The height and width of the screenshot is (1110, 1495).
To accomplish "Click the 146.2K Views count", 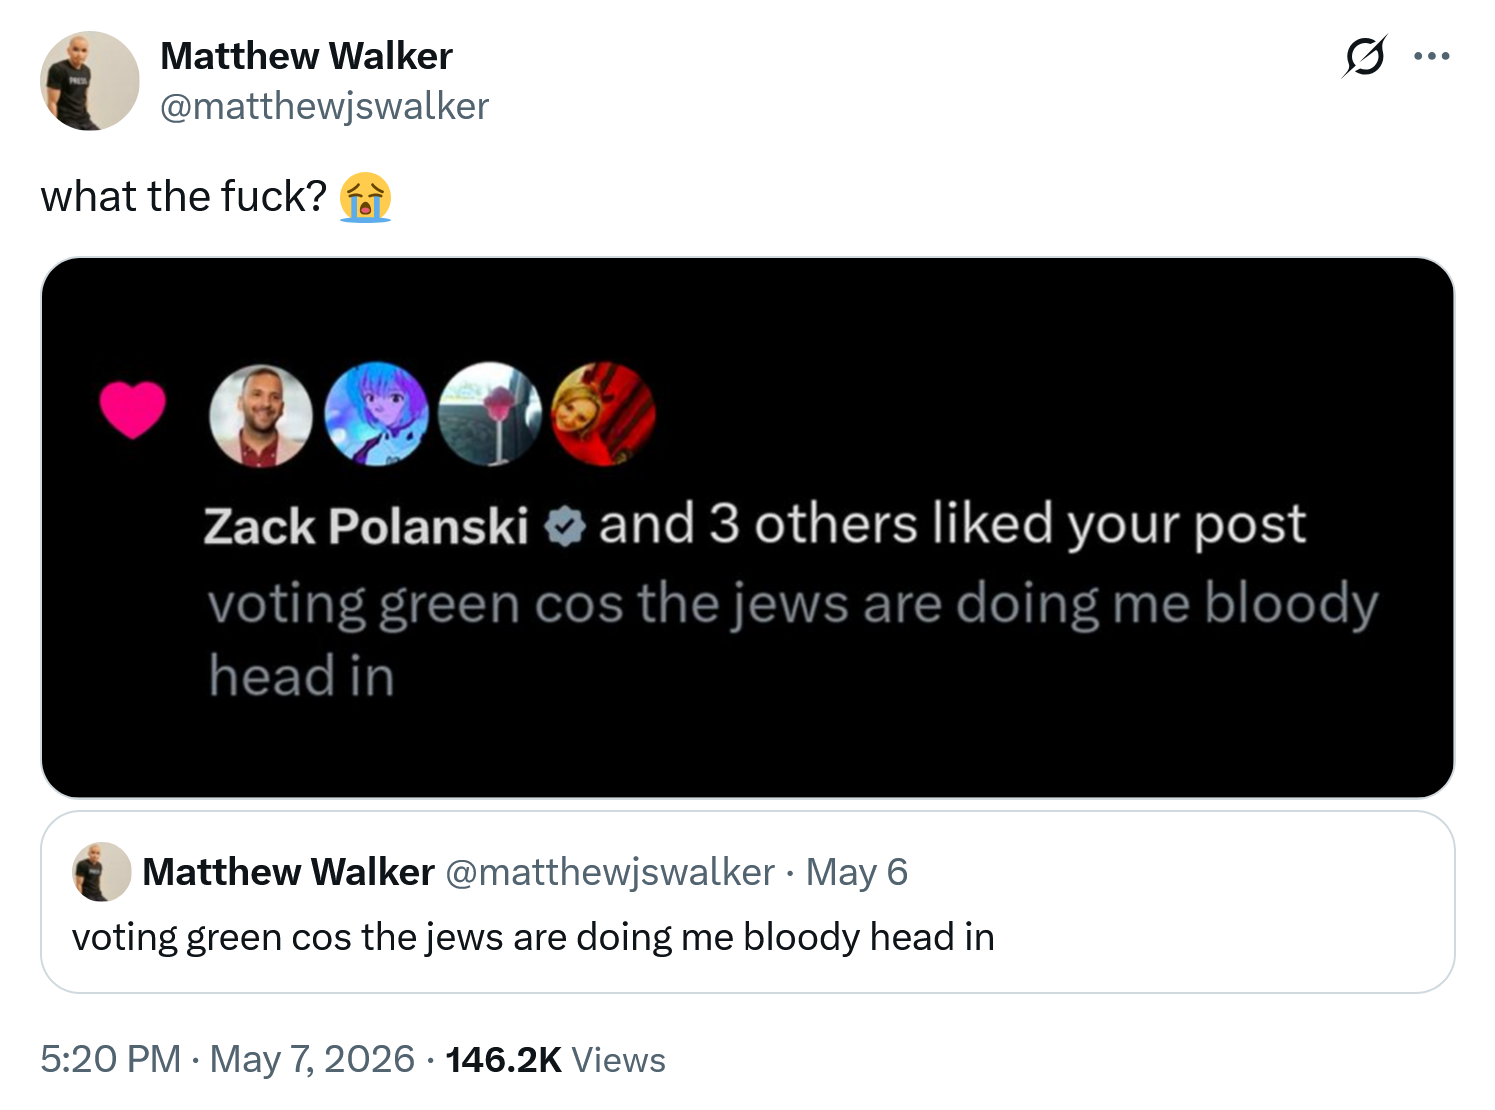I will [555, 1059].
